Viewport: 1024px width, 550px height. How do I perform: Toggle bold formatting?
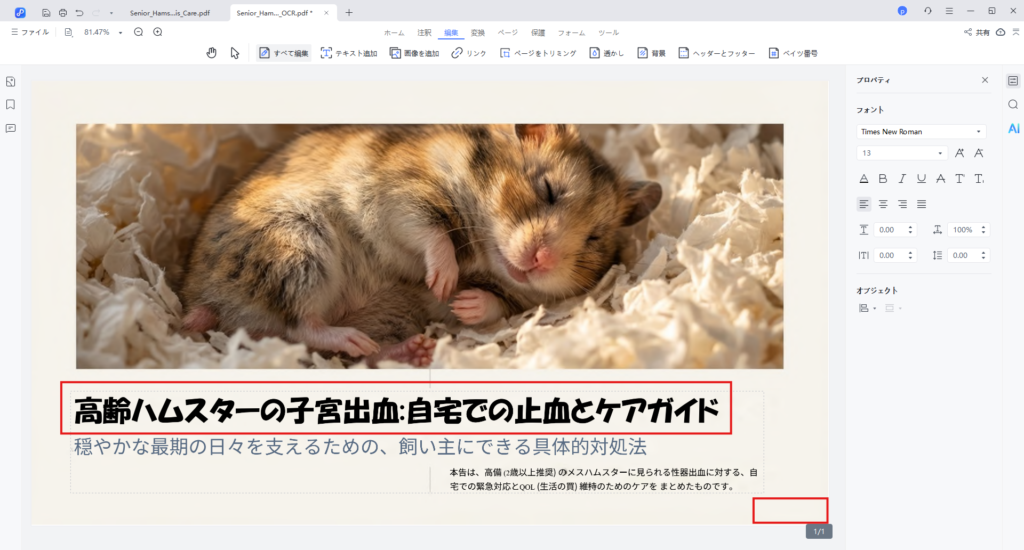pyautogui.click(x=883, y=179)
